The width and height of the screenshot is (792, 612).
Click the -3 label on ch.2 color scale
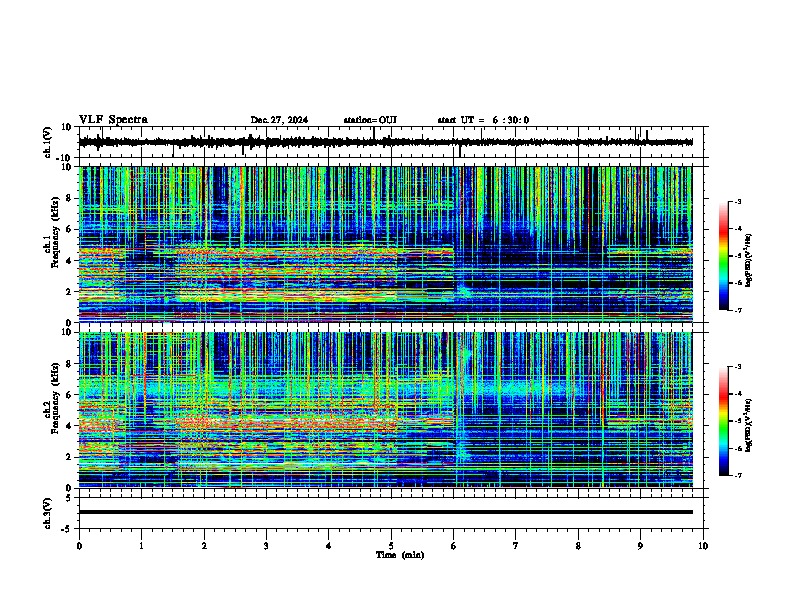[x=737, y=367]
